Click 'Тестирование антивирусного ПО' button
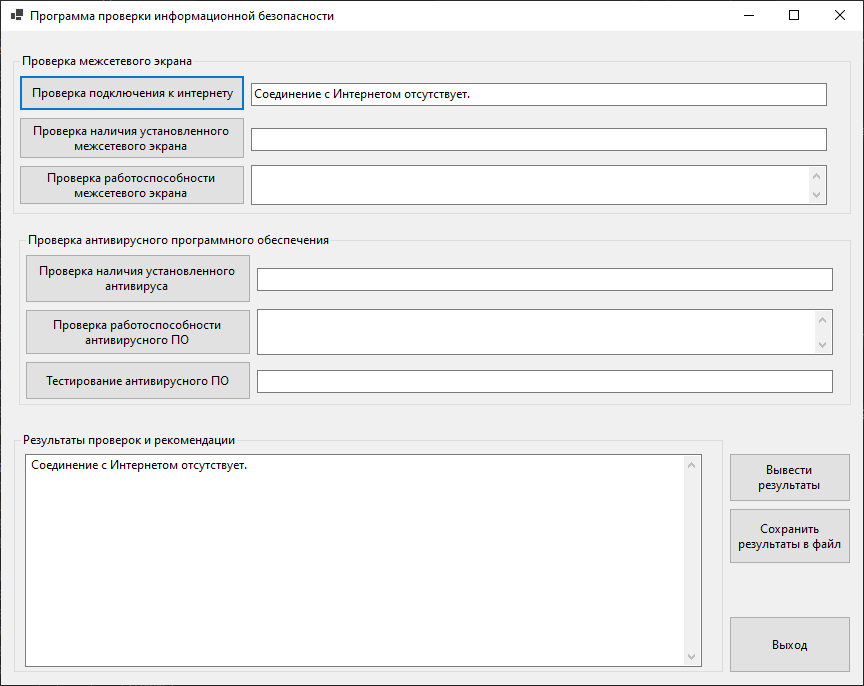864x686 pixels. [x=138, y=381]
